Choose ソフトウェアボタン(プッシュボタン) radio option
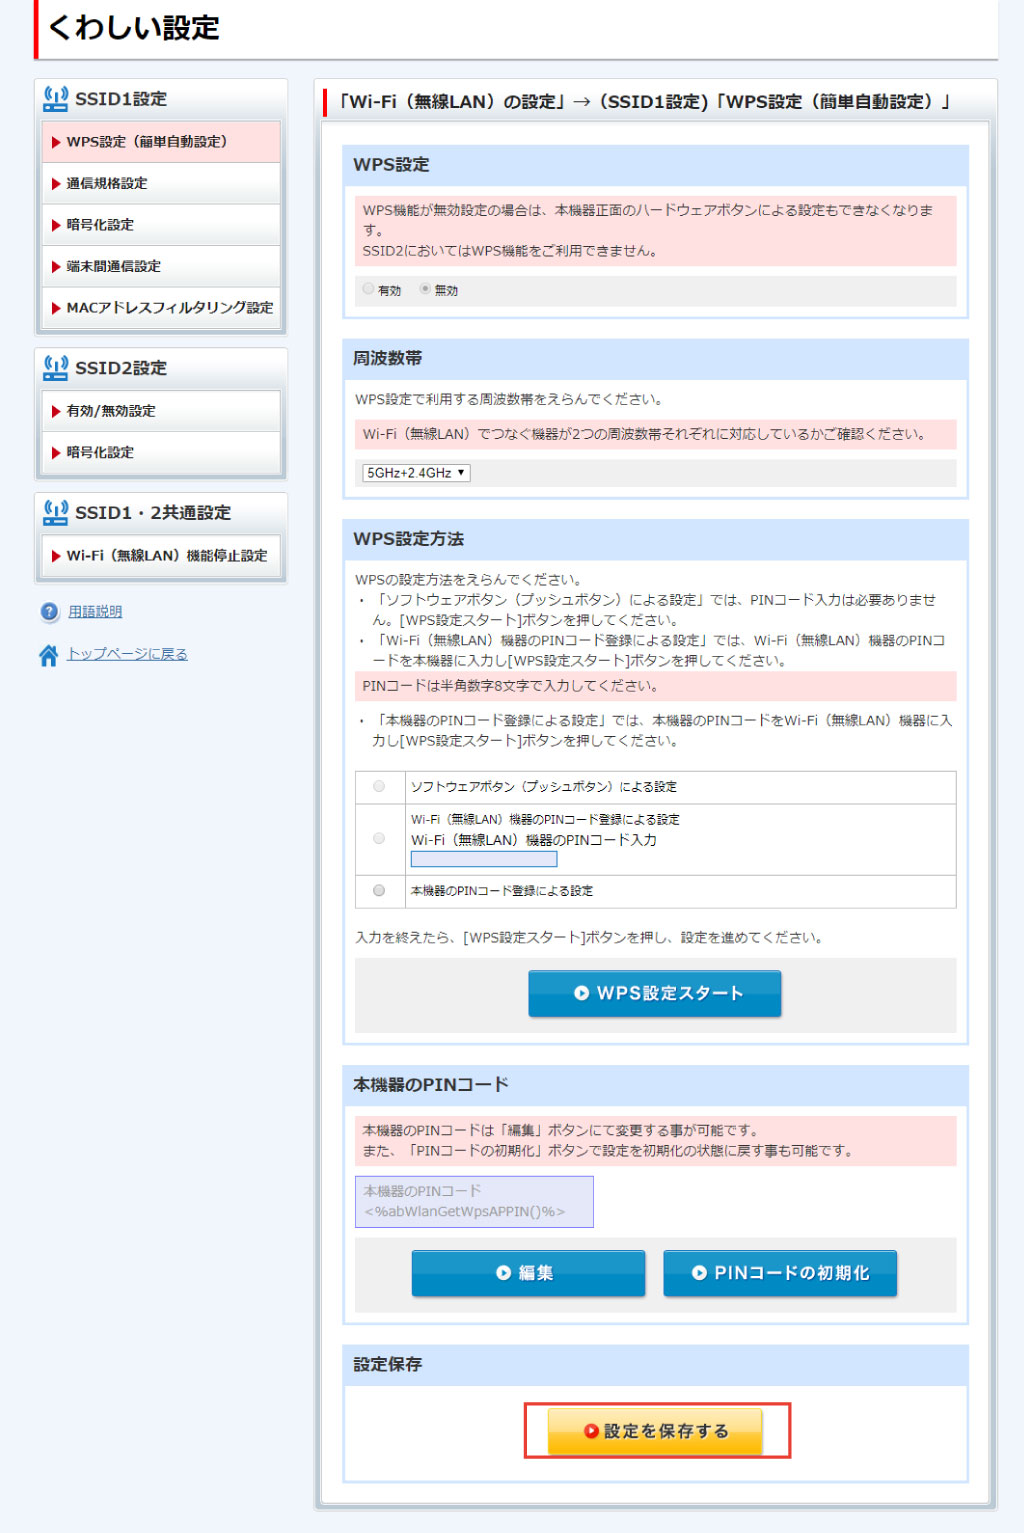Screen dimensions: 1024x1533 379,786
